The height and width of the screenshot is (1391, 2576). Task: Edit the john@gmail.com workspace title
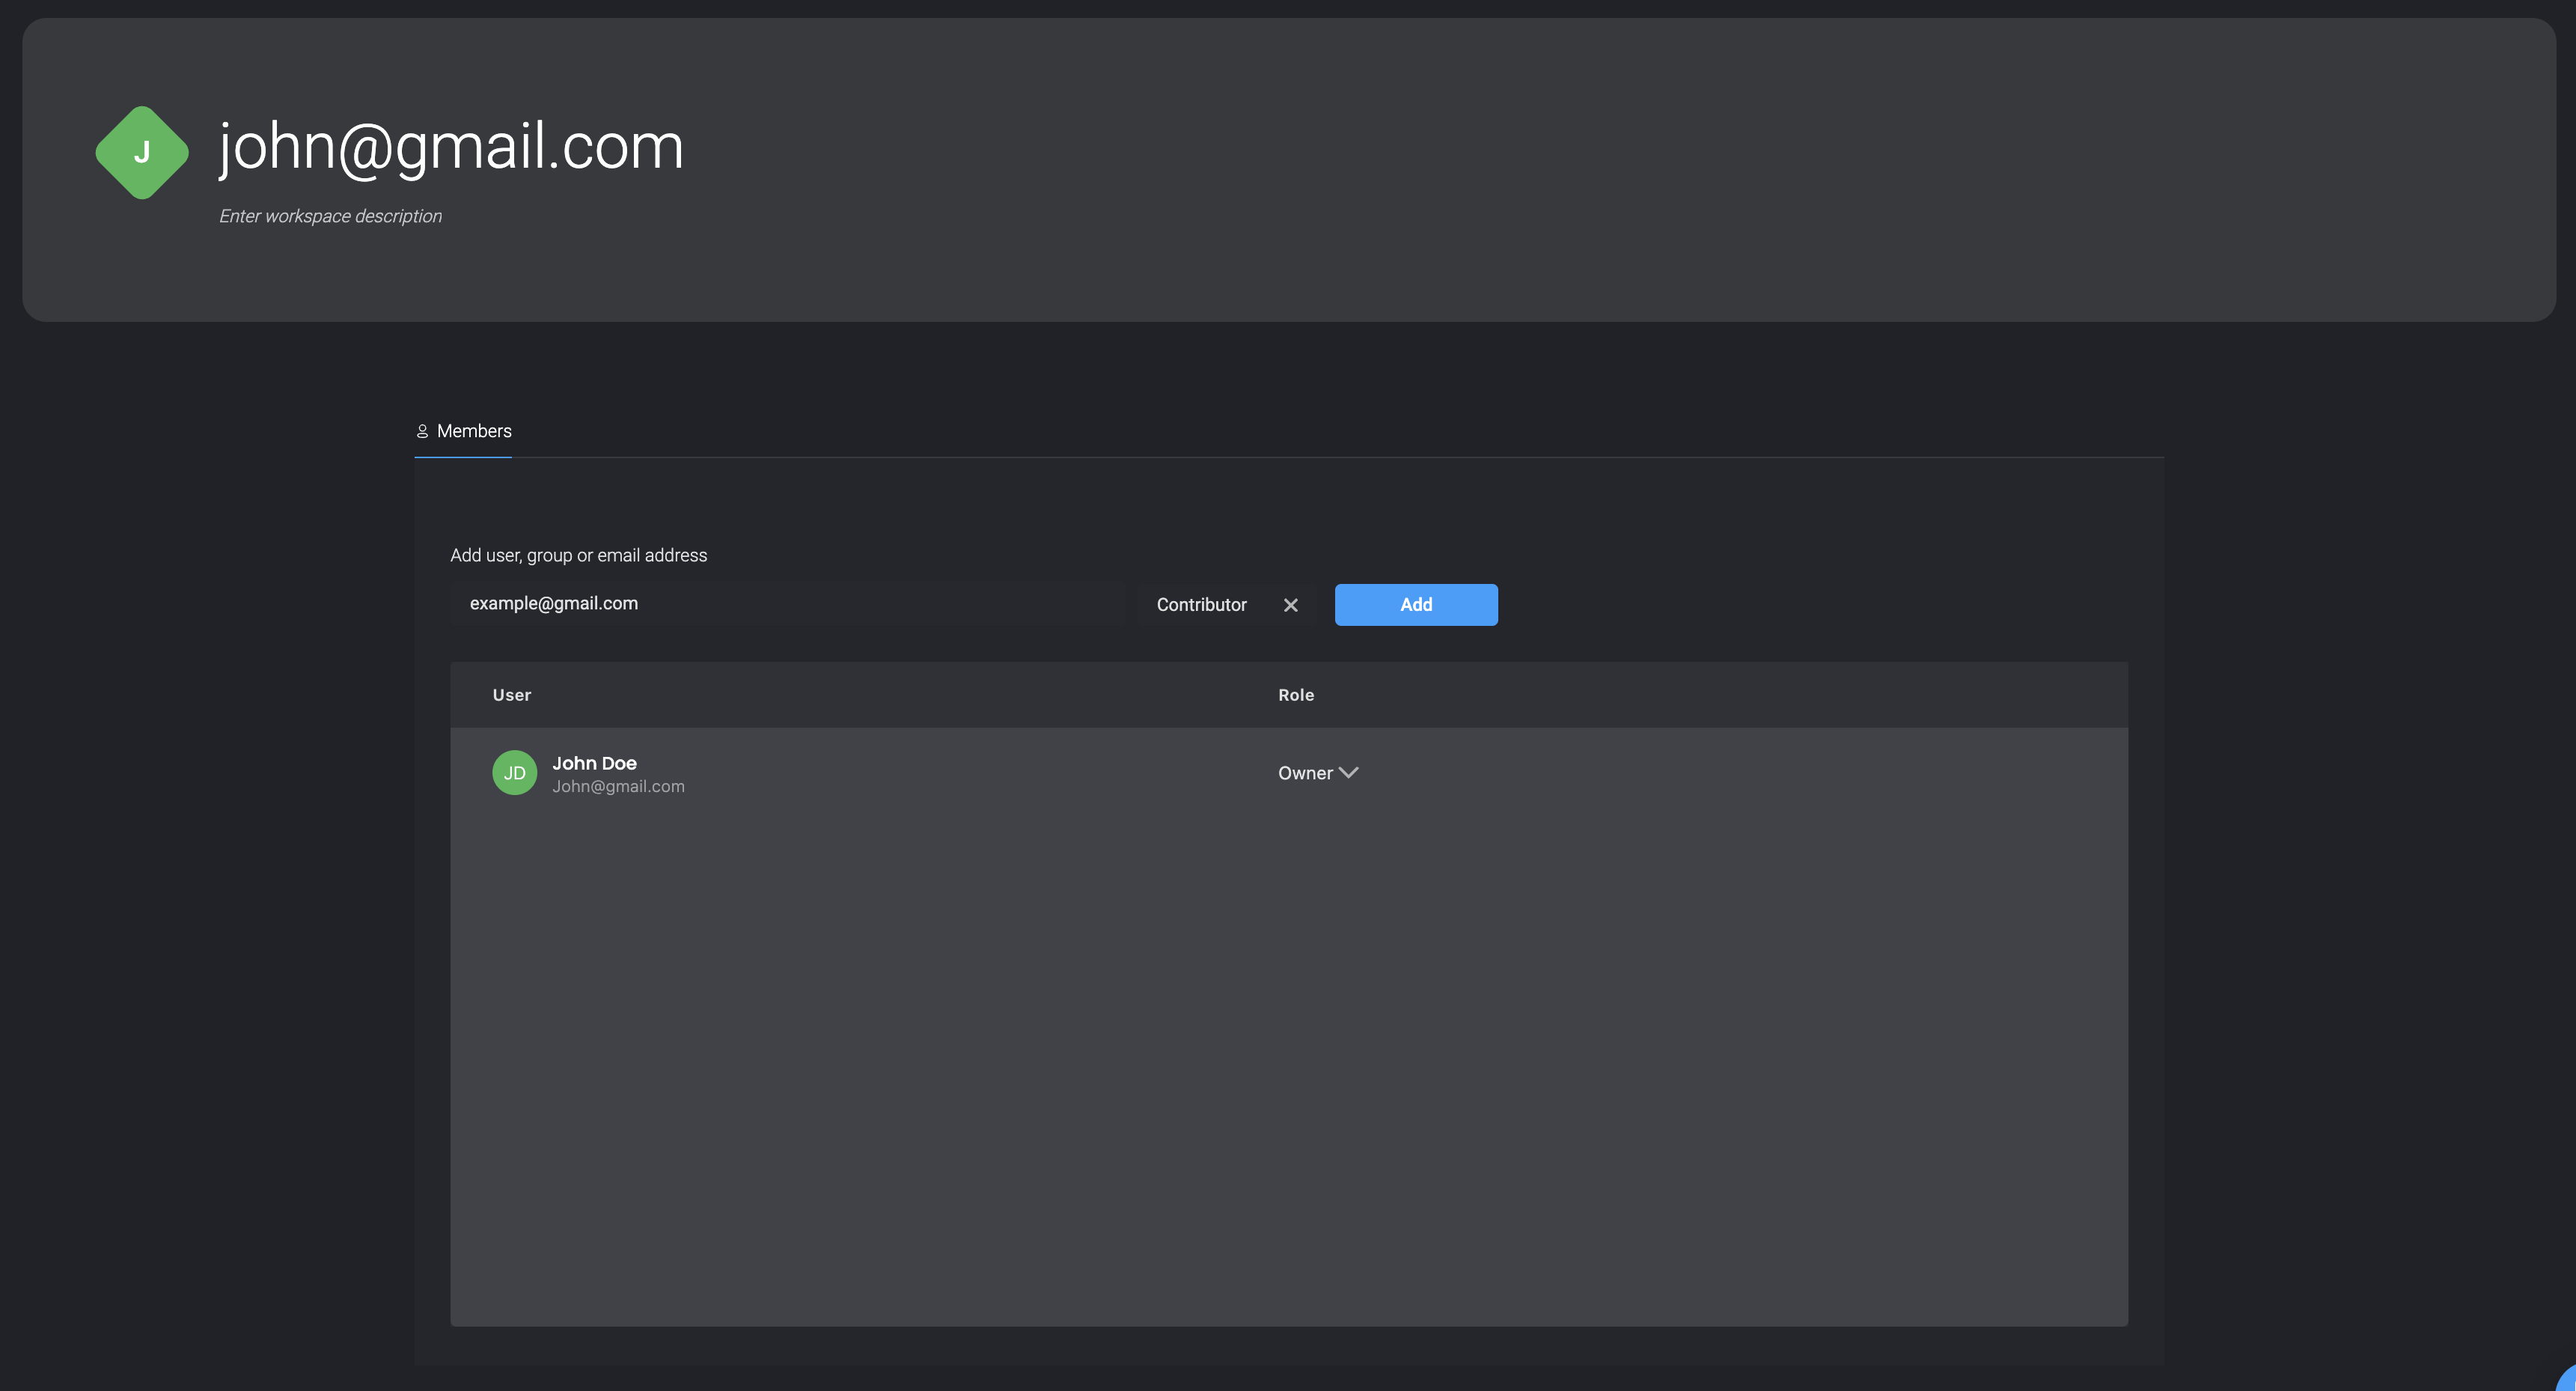tap(451, 147)
